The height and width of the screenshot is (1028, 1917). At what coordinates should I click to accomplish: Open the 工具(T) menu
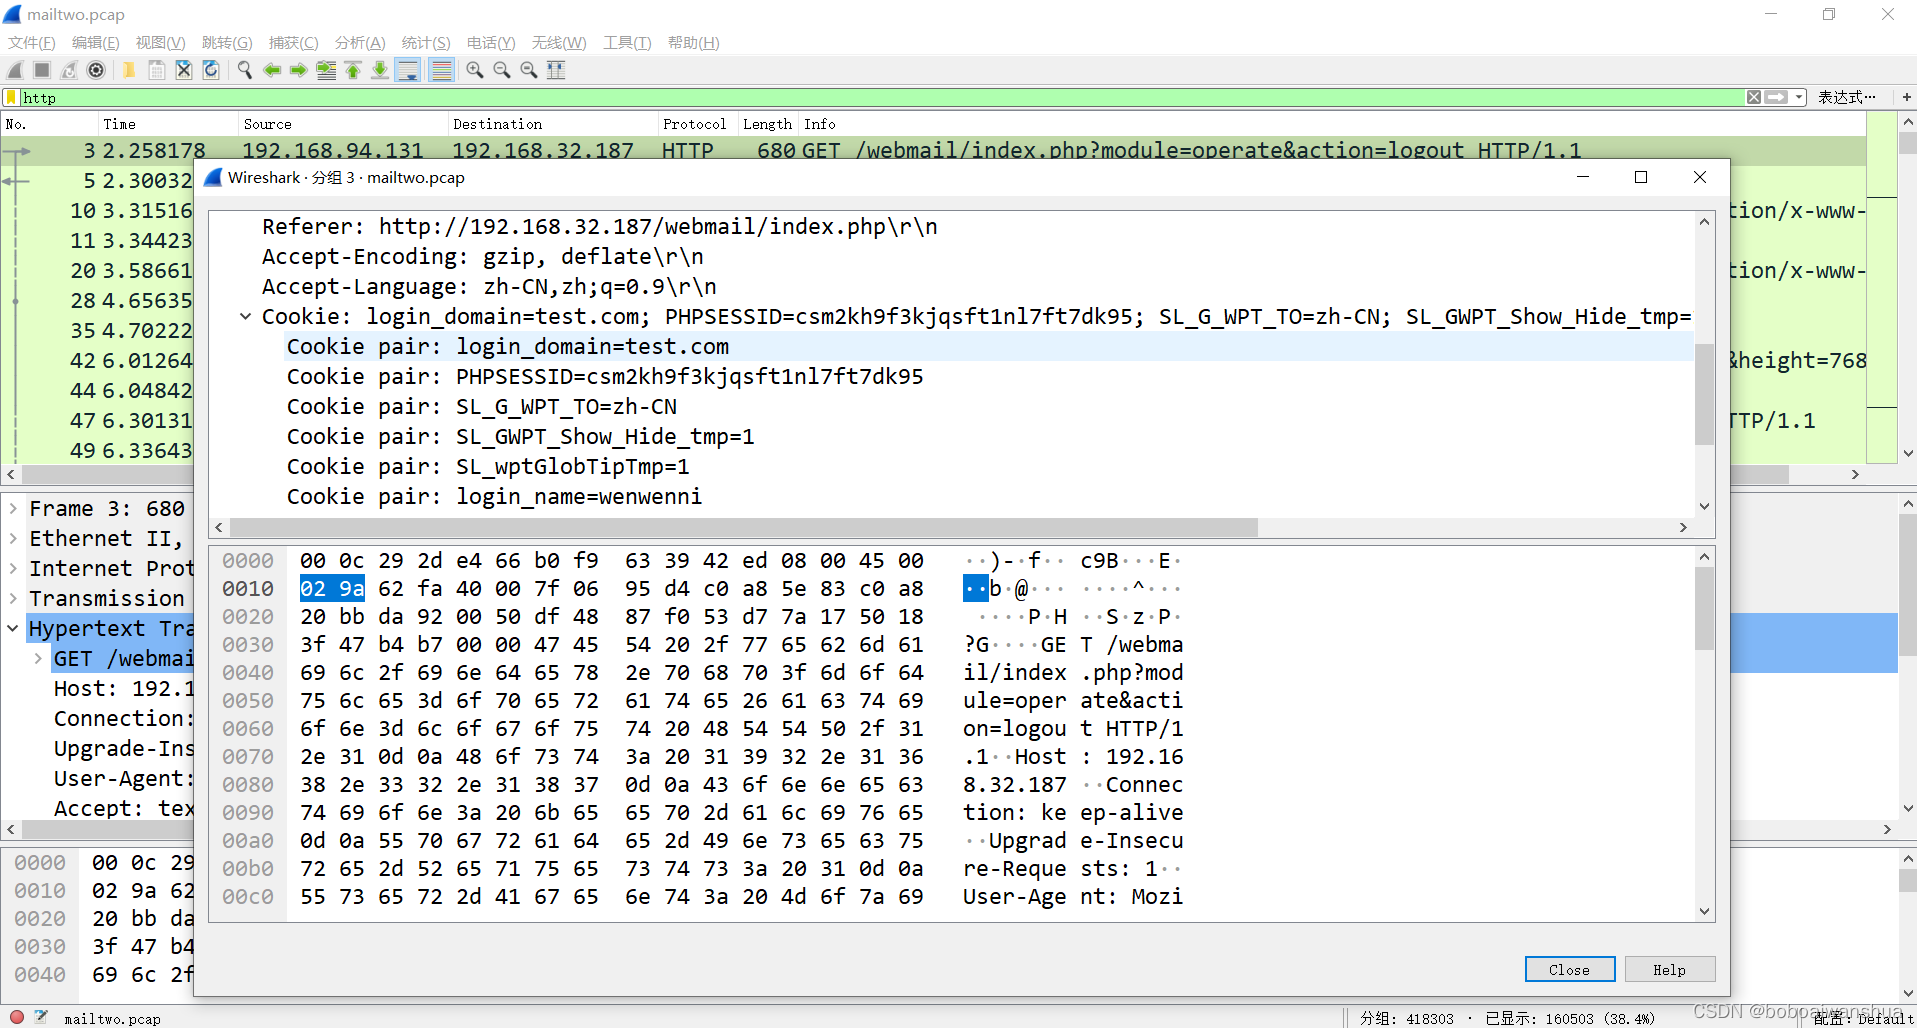pyautogui.click(x=627, y=43)
